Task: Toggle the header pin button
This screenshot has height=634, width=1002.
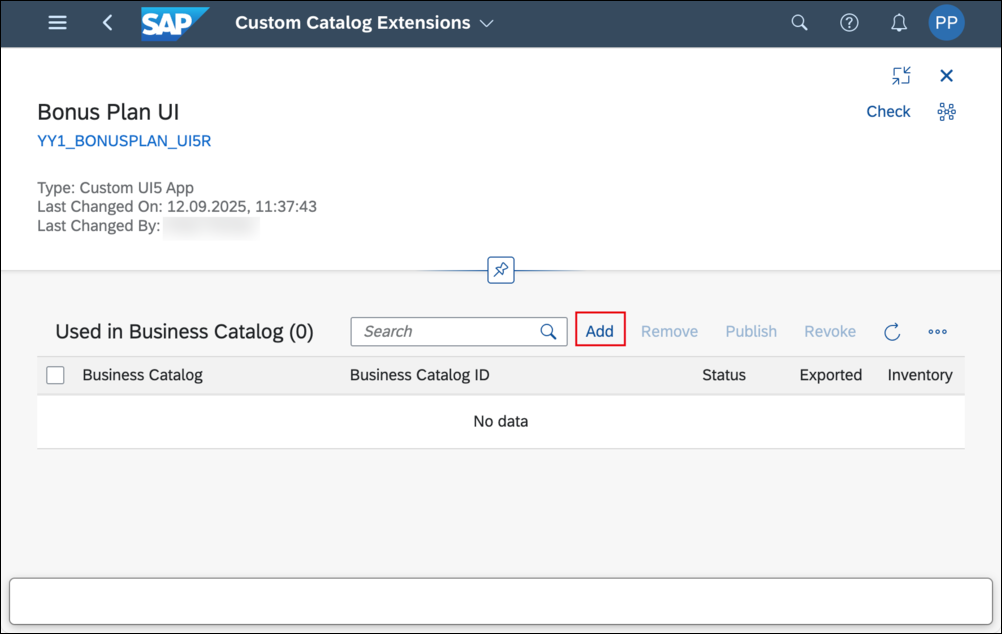Action: pos(501,270)
